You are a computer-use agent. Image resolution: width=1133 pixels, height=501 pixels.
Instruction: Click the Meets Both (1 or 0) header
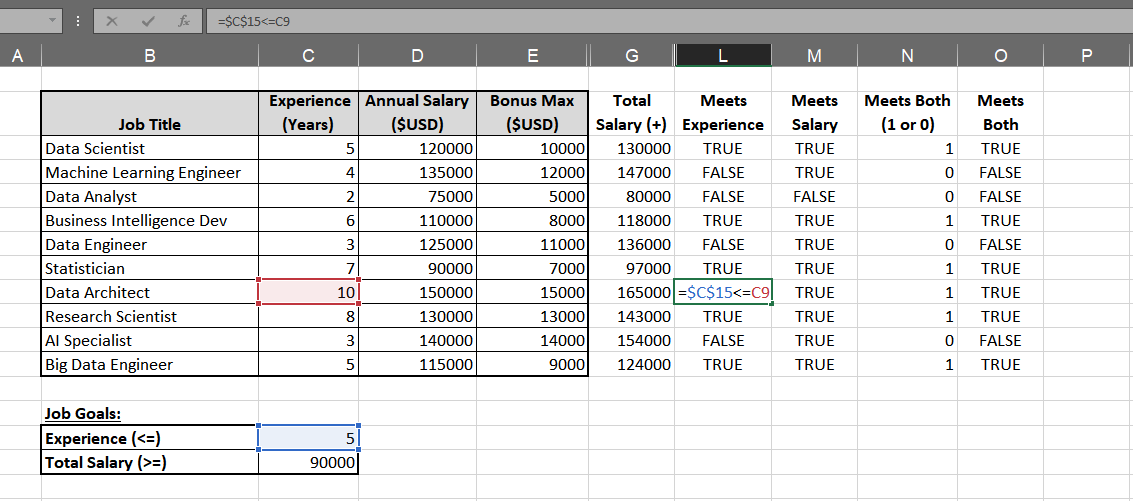(x=908, y=114)
